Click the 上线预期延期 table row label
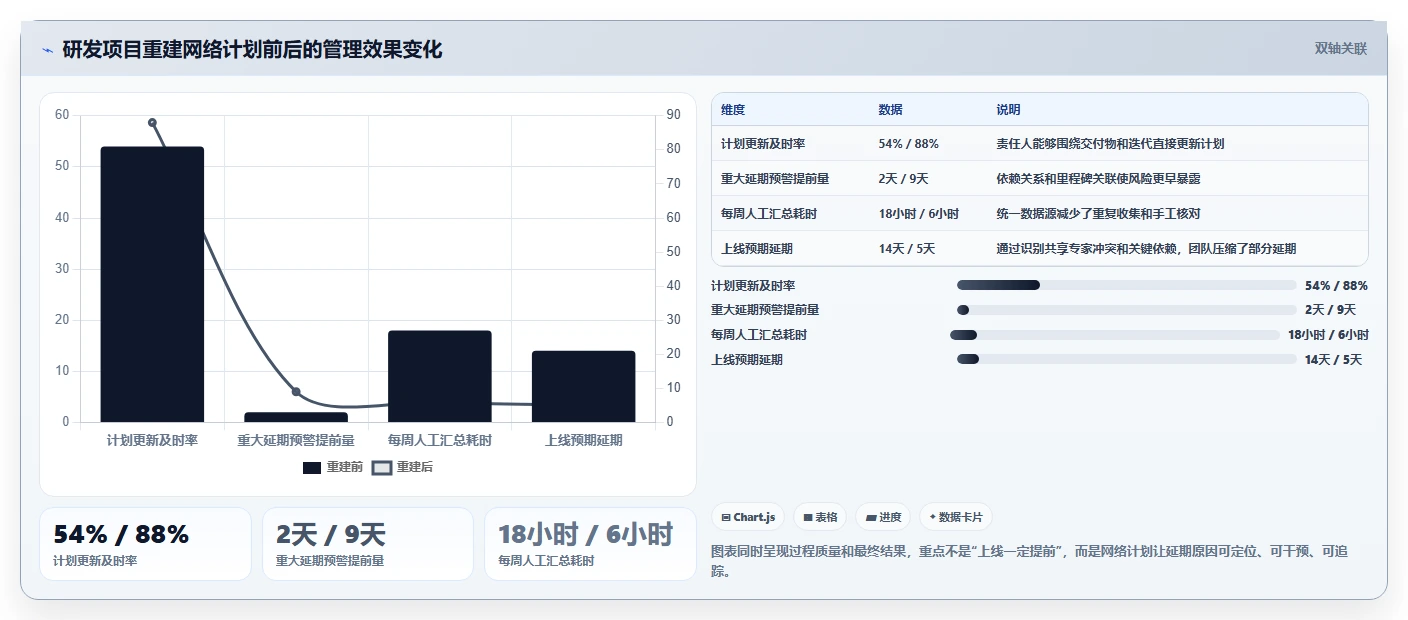The image size is (1408, 620). 757,249
